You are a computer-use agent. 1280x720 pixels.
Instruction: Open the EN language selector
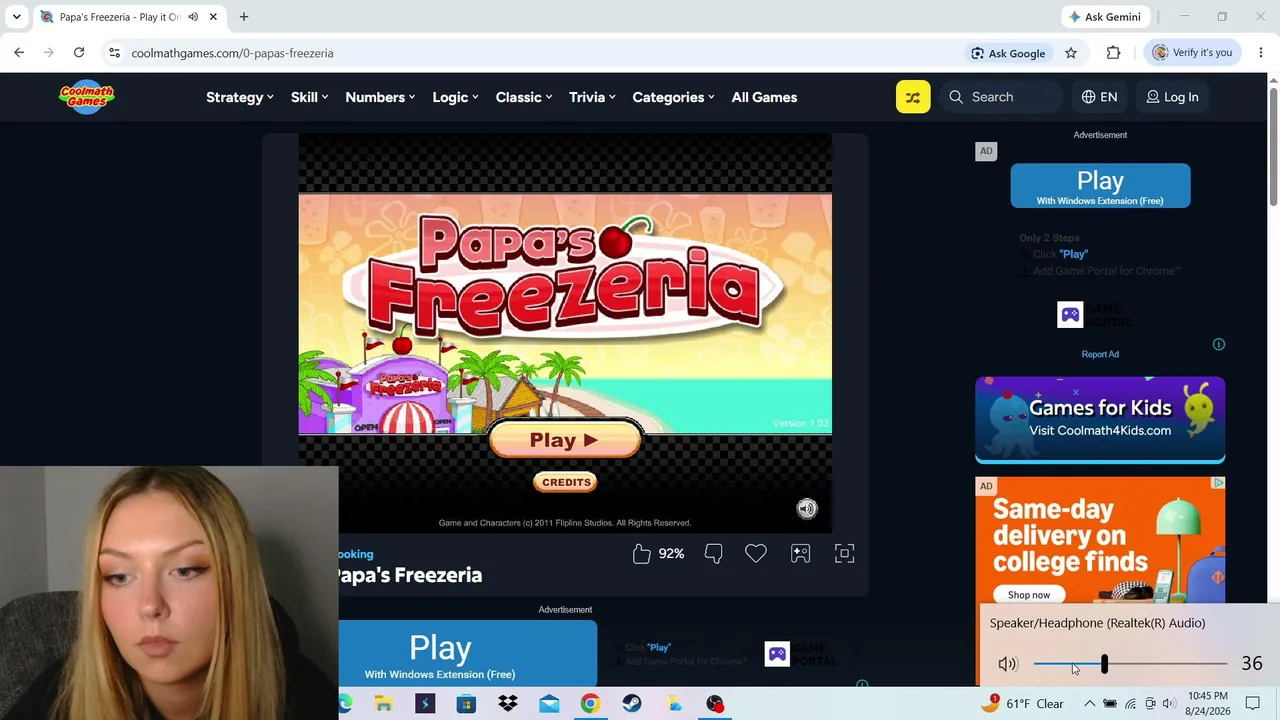coord(1099,97)
